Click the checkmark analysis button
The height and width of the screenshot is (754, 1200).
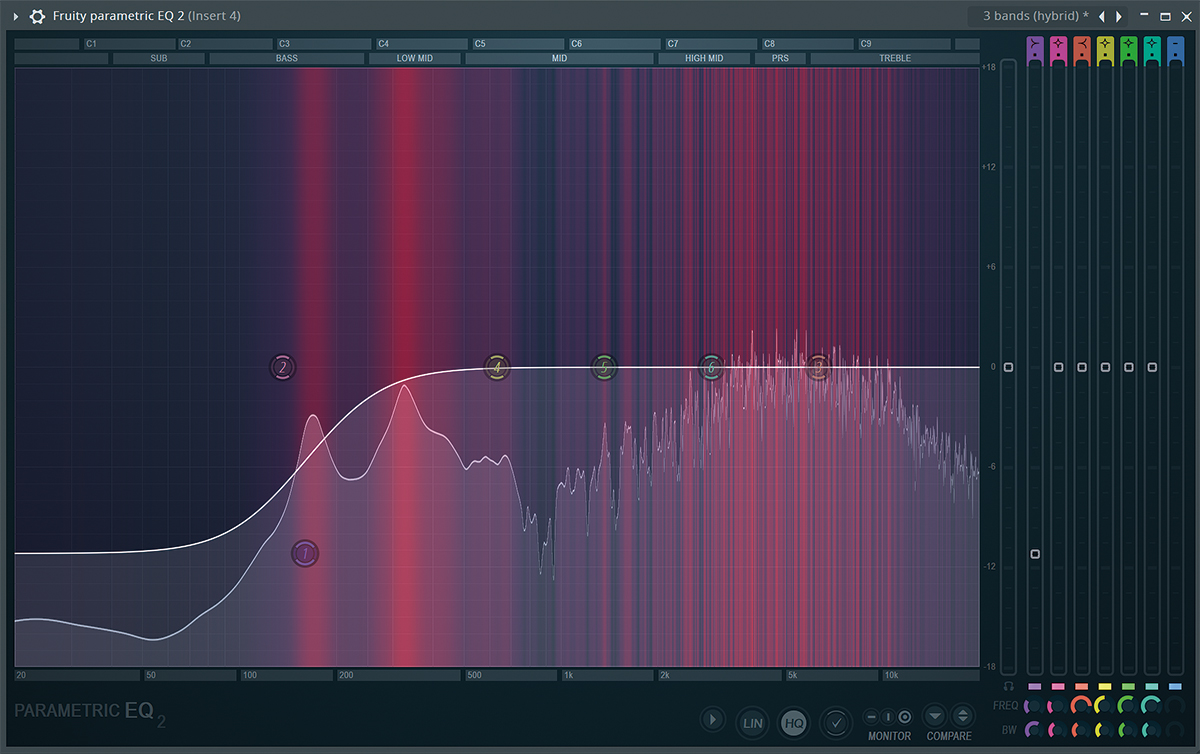click(835, 722)
